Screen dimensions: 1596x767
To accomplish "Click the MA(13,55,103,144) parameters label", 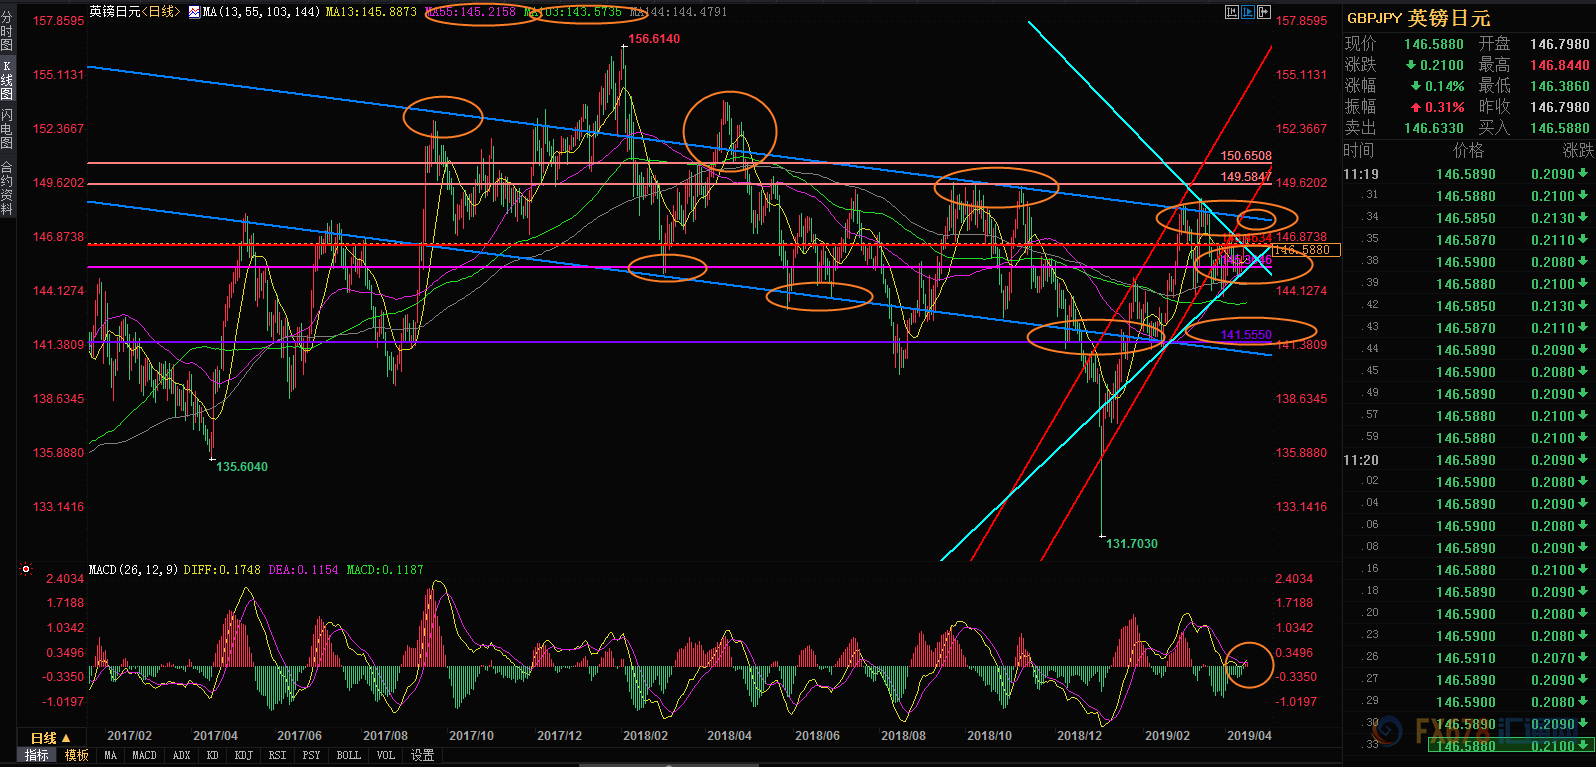I will point(262,12).
